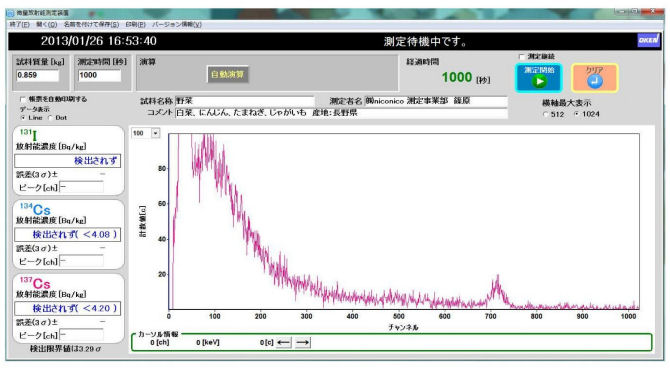This screenshot has height=370, width=670.
Task: Click the elapsed time value 1000
Action: (x=456, y=77)
